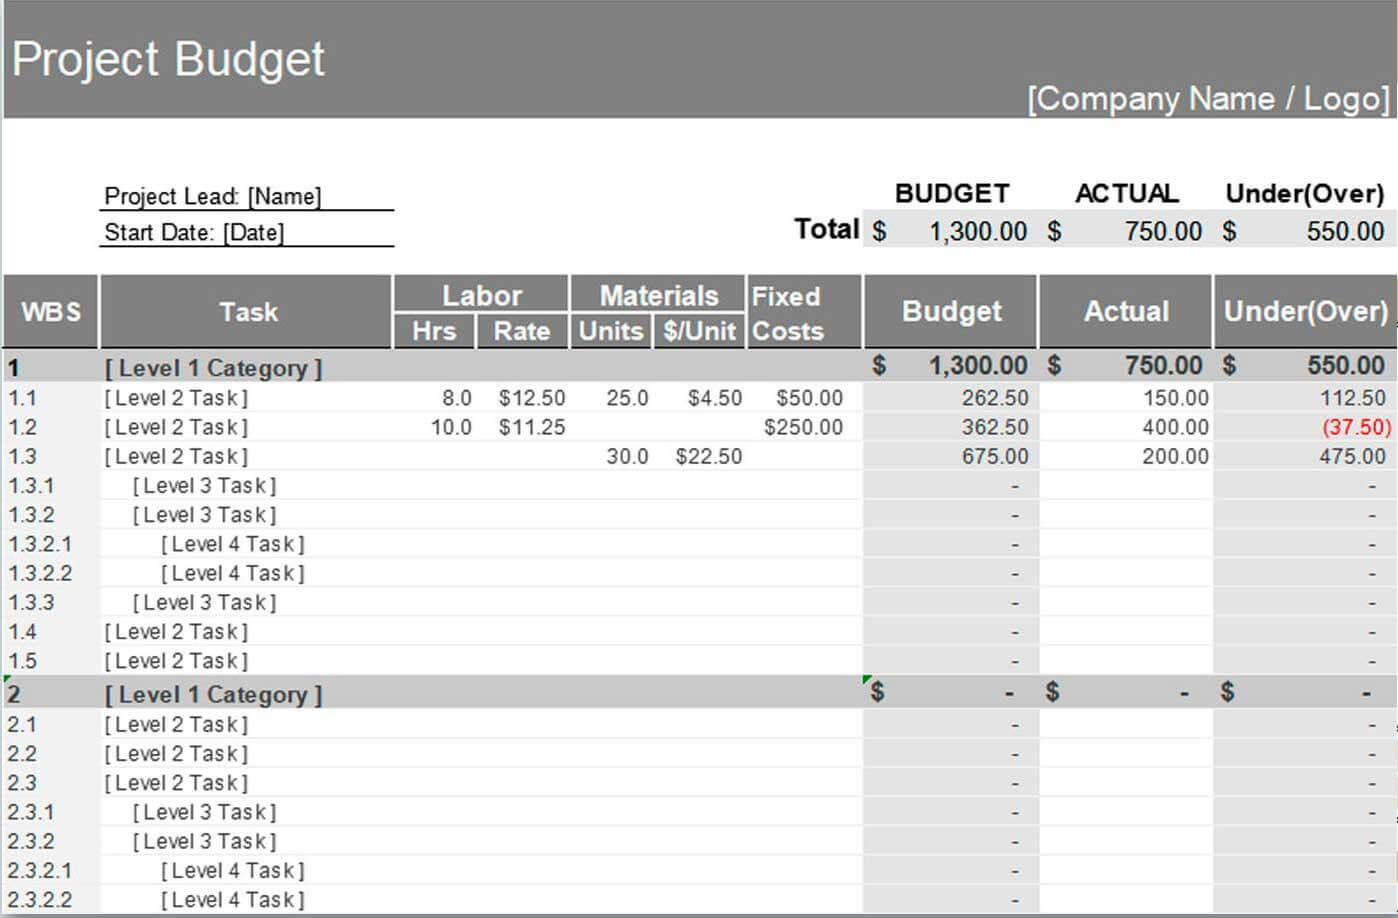The width and height of the screenshot is (1398, 918).
Task: Click the Task column header
Action: click(248, 312)
